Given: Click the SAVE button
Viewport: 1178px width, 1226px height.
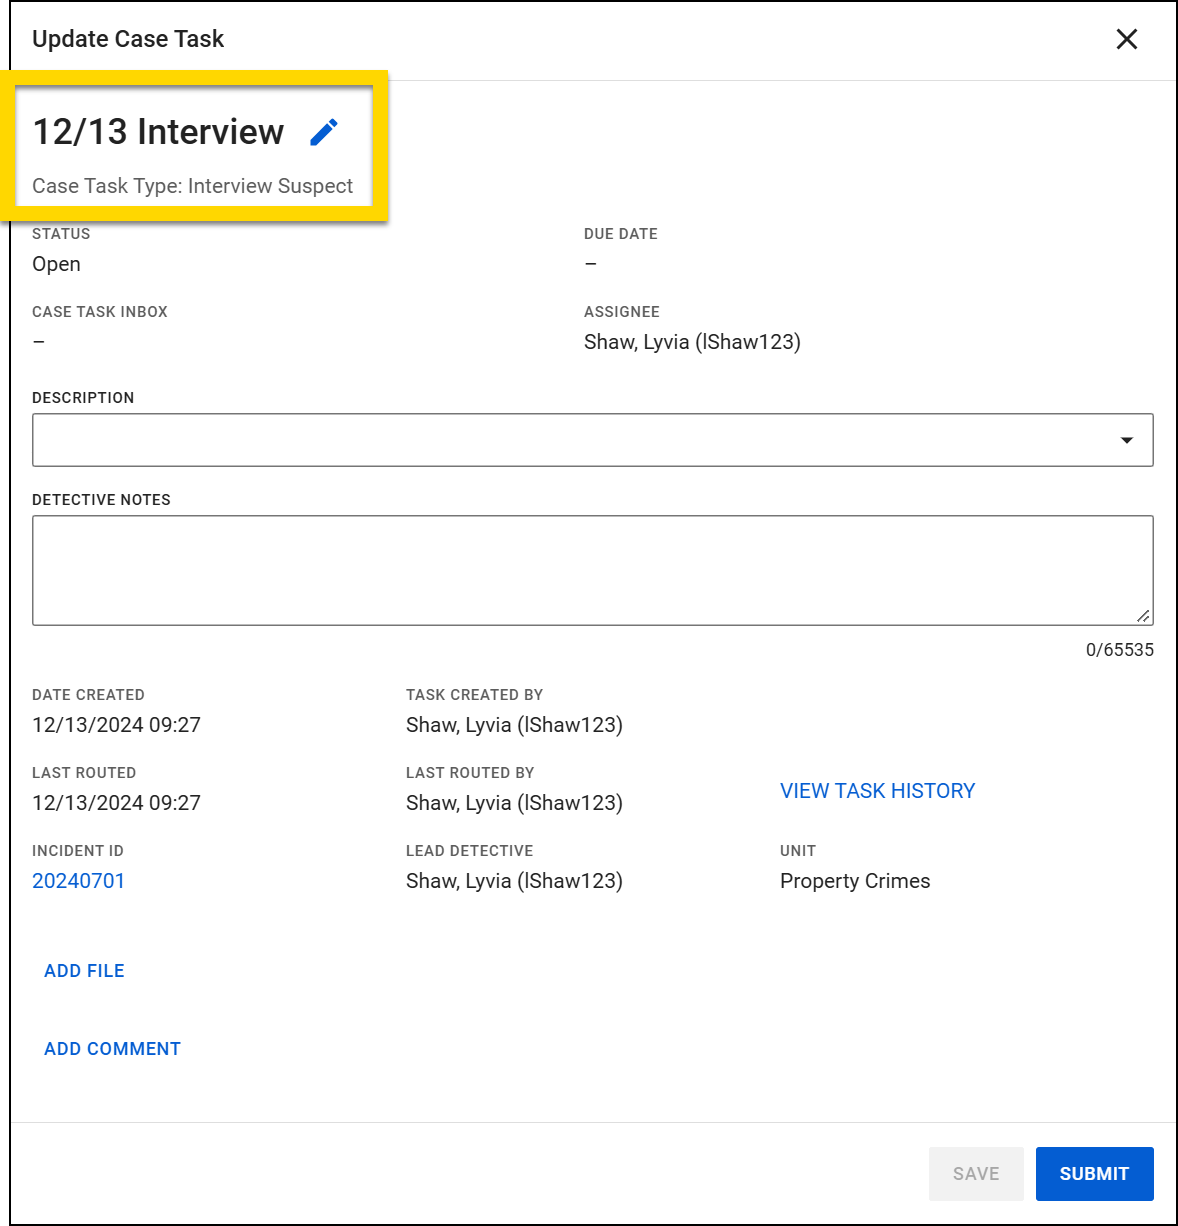Looking at the screenshot, I should point(976,1173).
